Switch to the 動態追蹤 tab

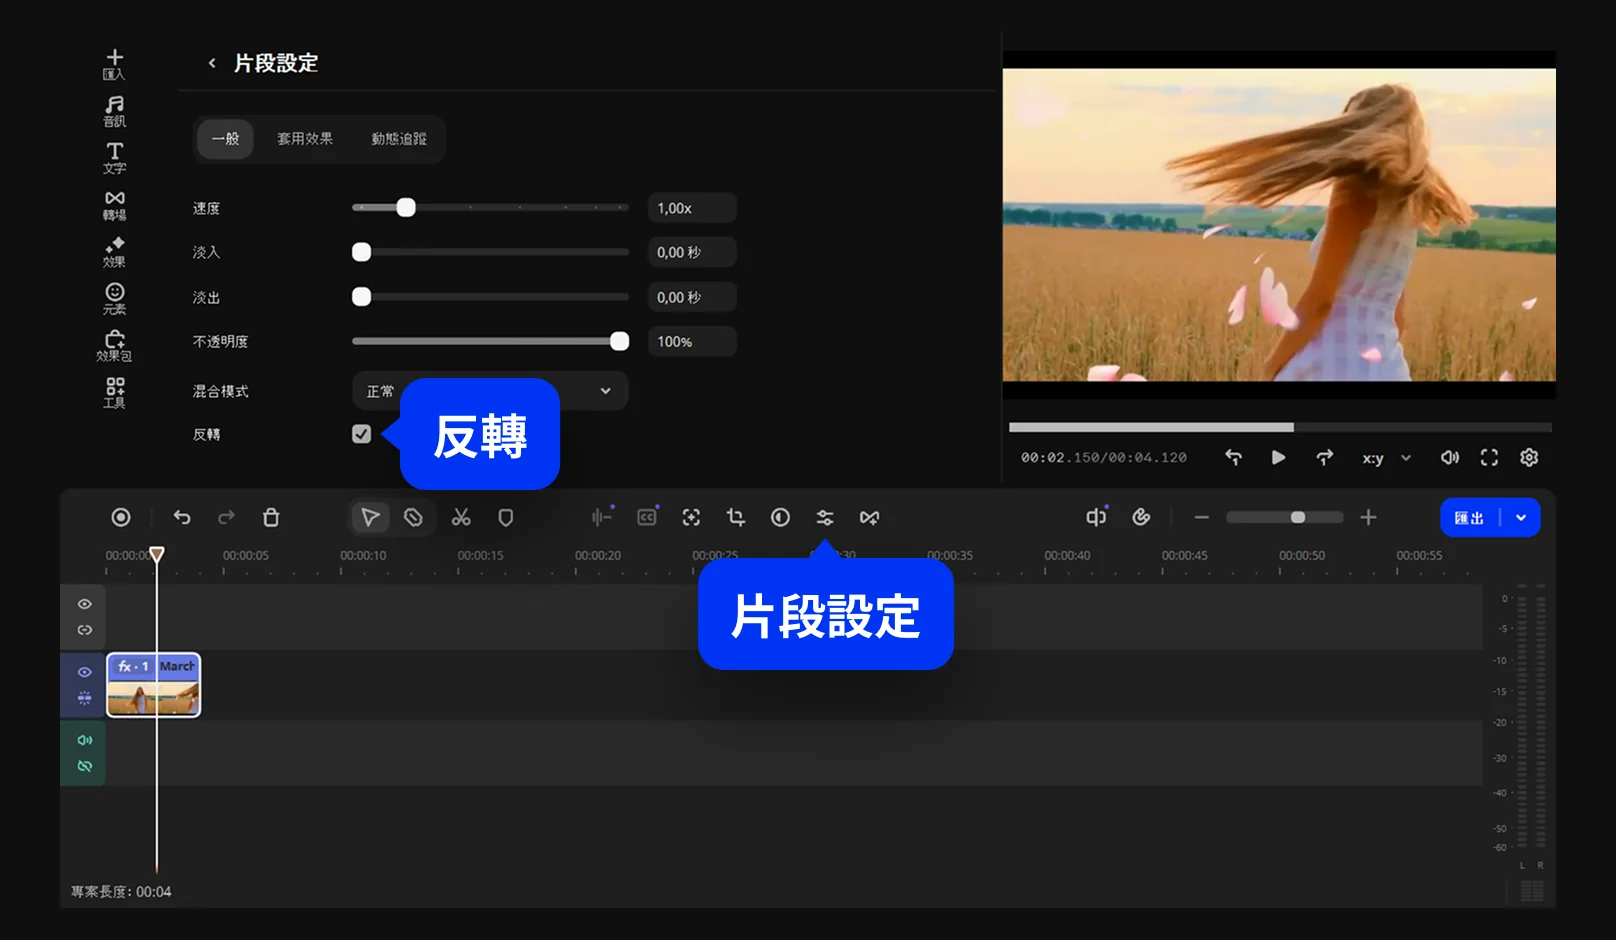(x=399, y=139)
